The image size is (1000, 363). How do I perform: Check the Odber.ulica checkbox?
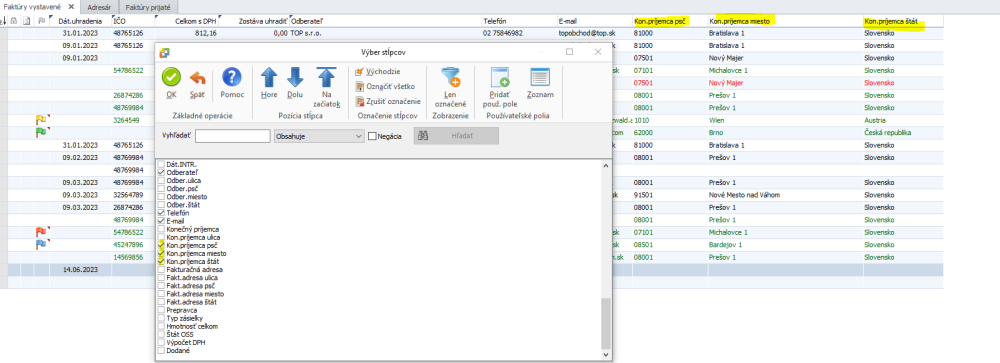point(161,181)
